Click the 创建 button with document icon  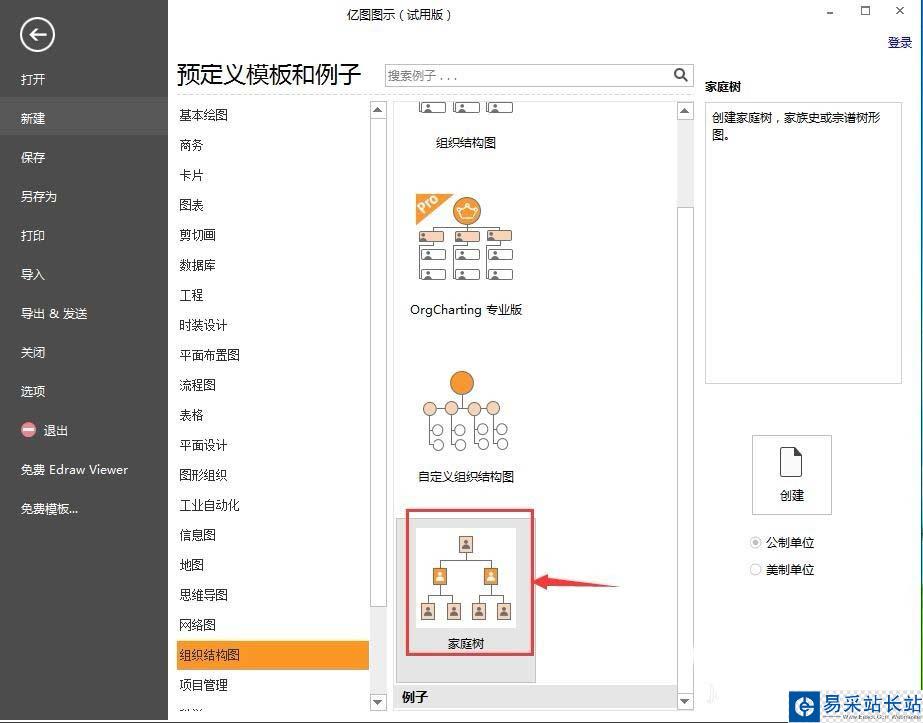click(x=792, y=475)
